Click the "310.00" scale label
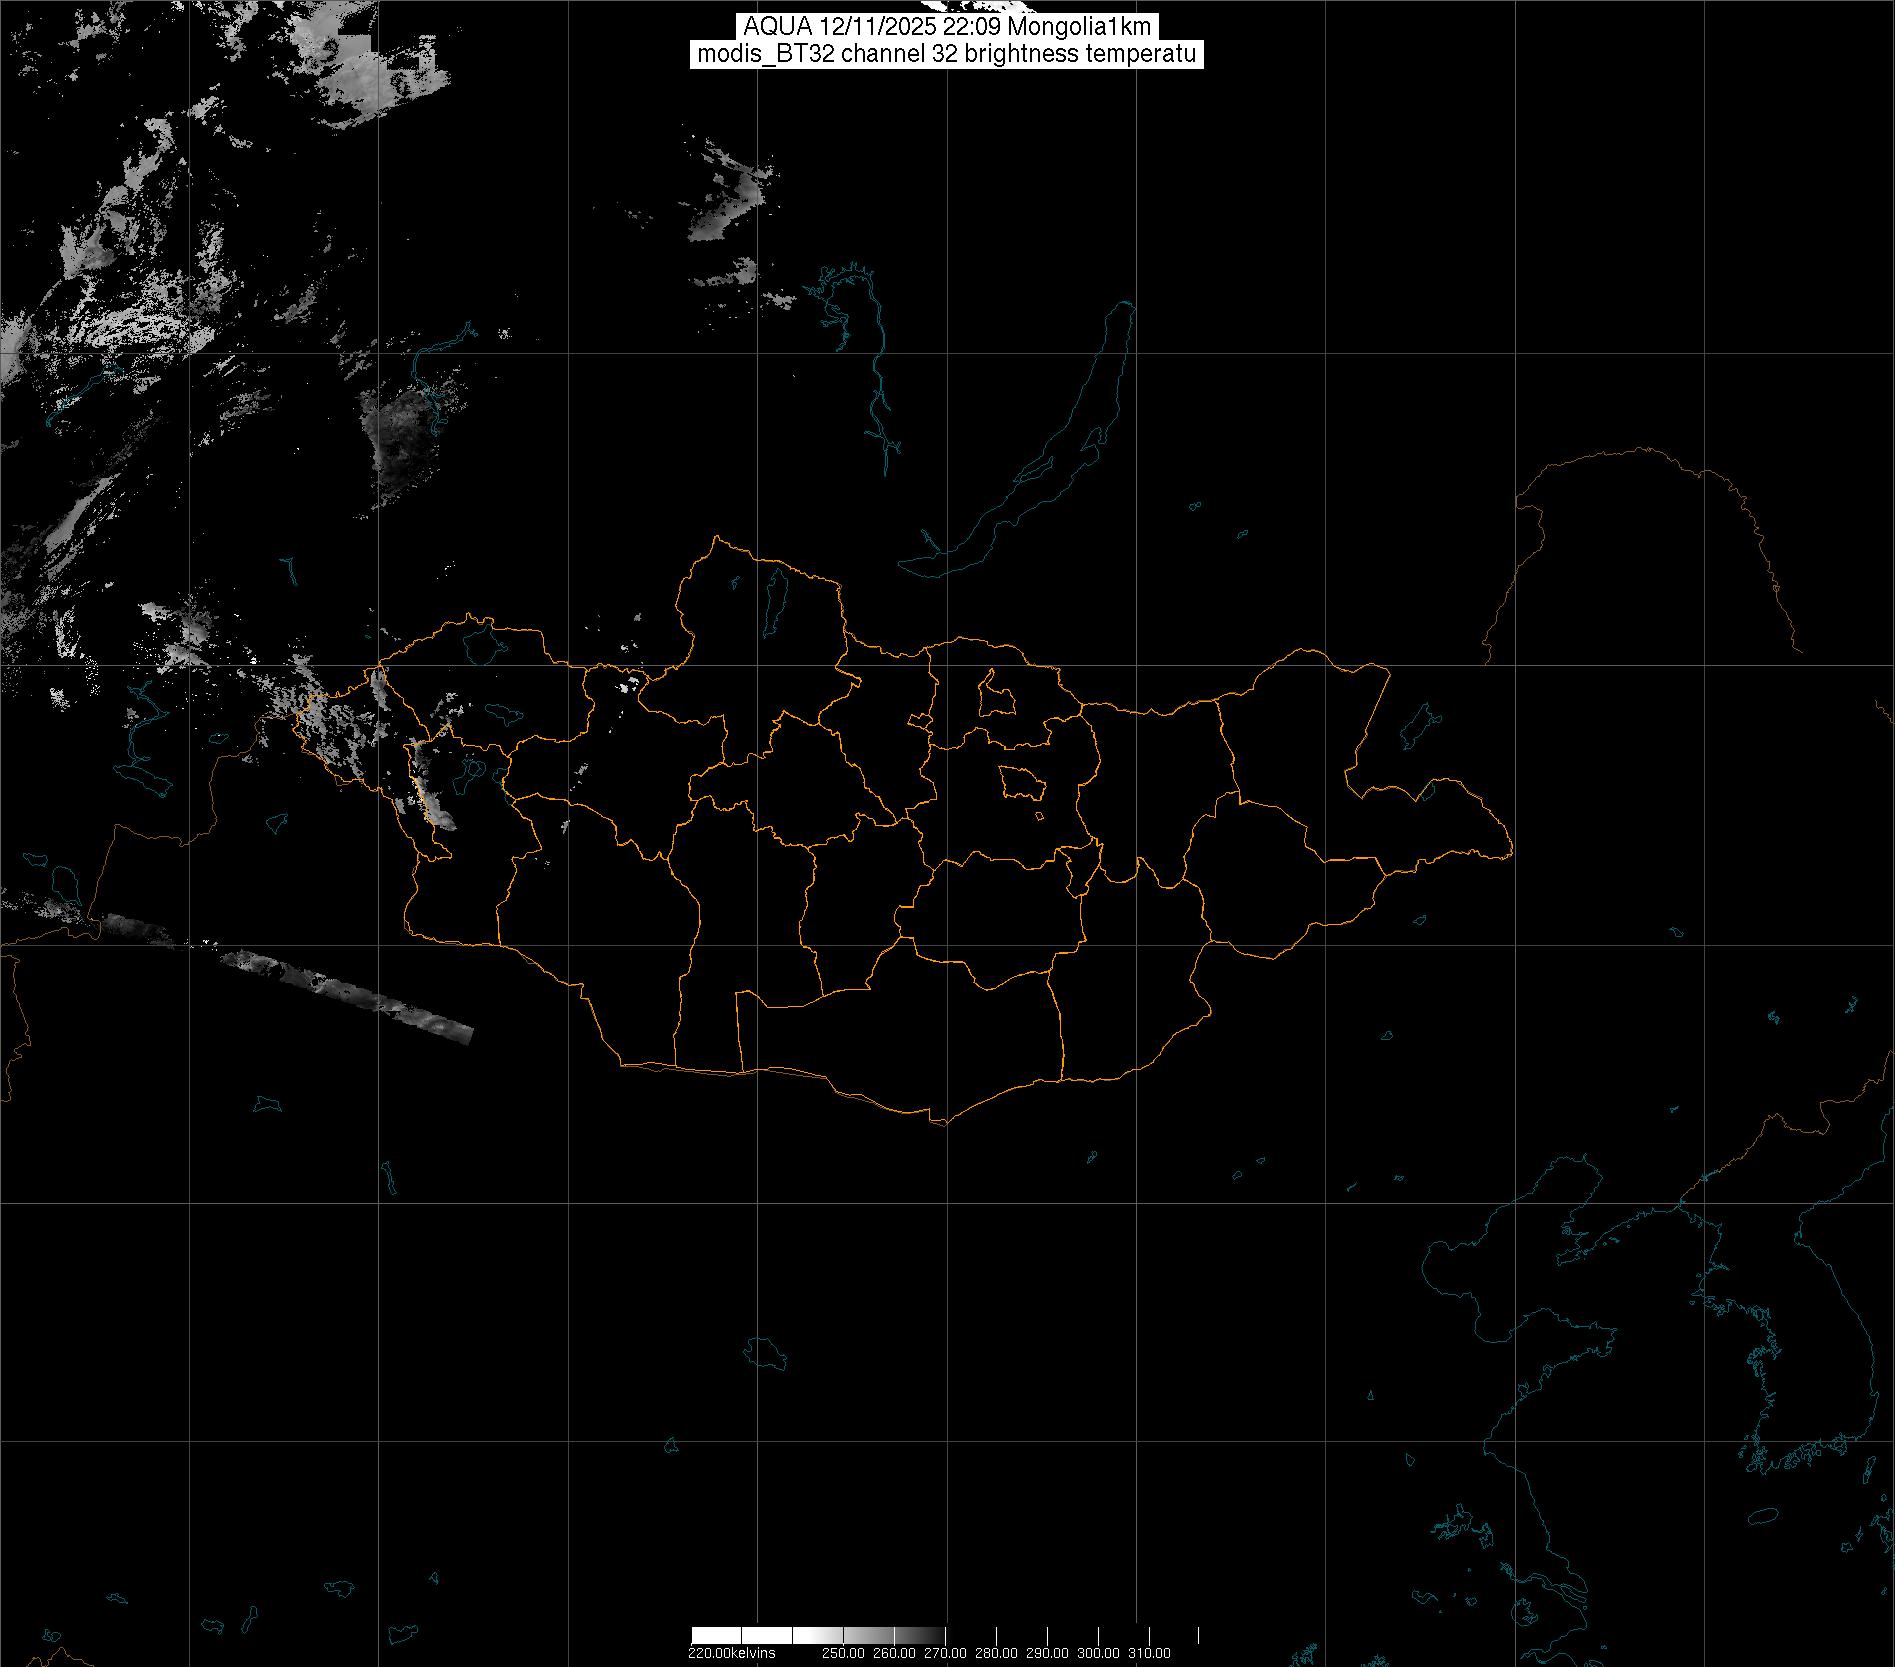Screen dimensions: 1895x1667 [1149, 1652]
